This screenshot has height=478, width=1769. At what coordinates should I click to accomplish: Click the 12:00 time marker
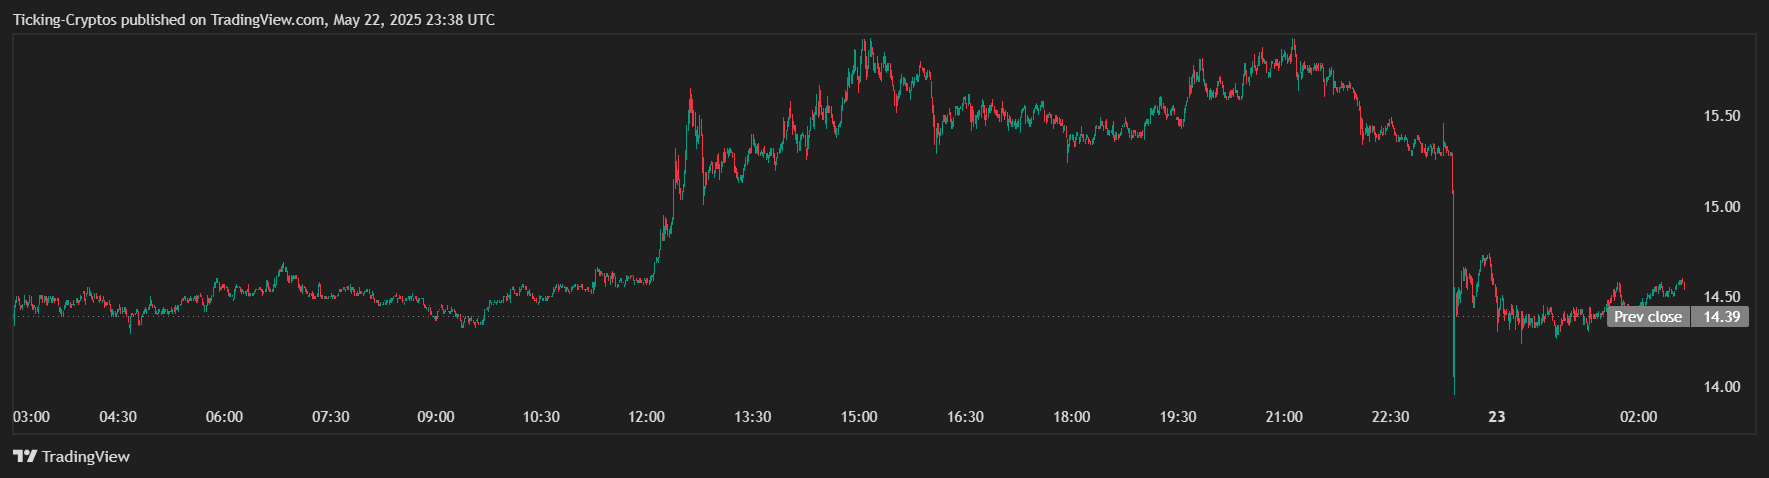[647, 417]
